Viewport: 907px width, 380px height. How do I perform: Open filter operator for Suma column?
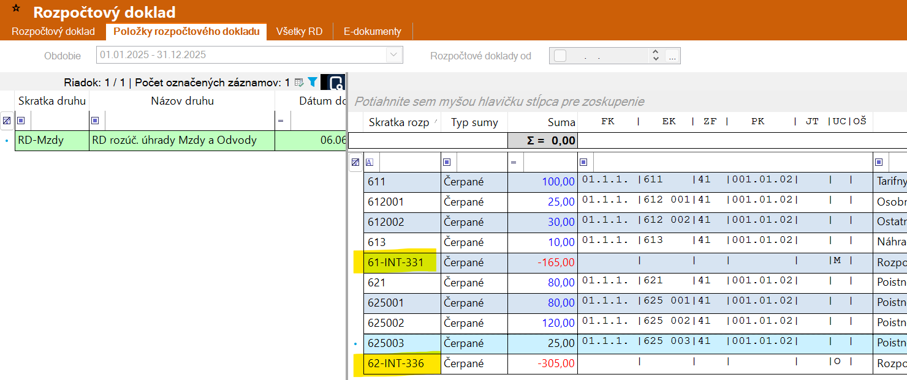[513, 163]
